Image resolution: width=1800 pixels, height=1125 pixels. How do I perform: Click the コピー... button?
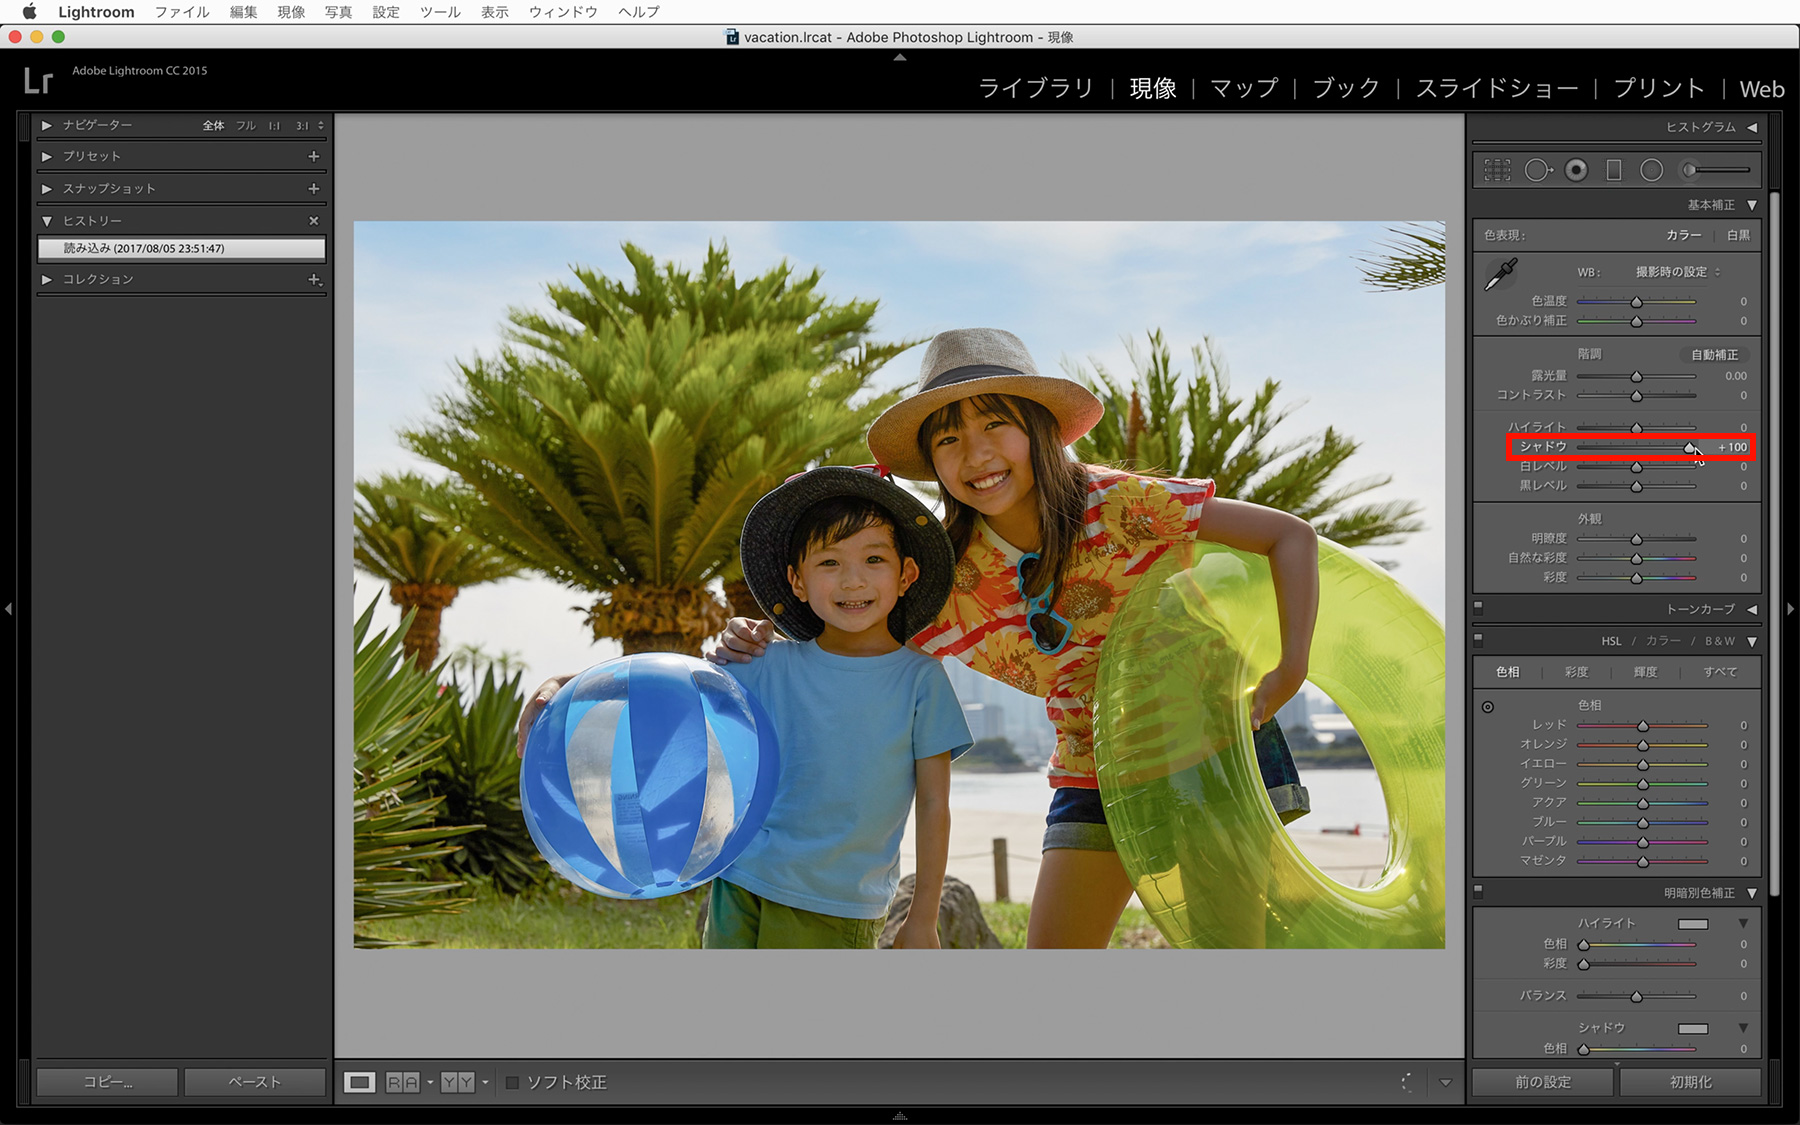[107, 1082]
